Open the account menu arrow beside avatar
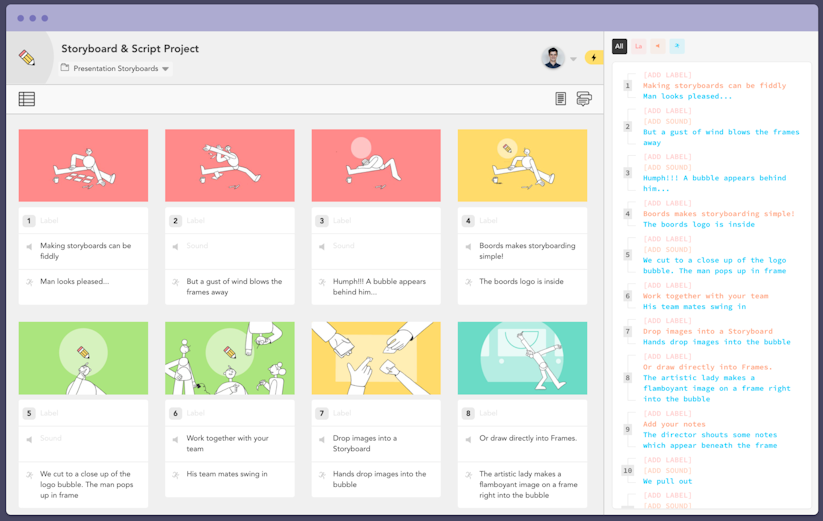 point(573,59)
